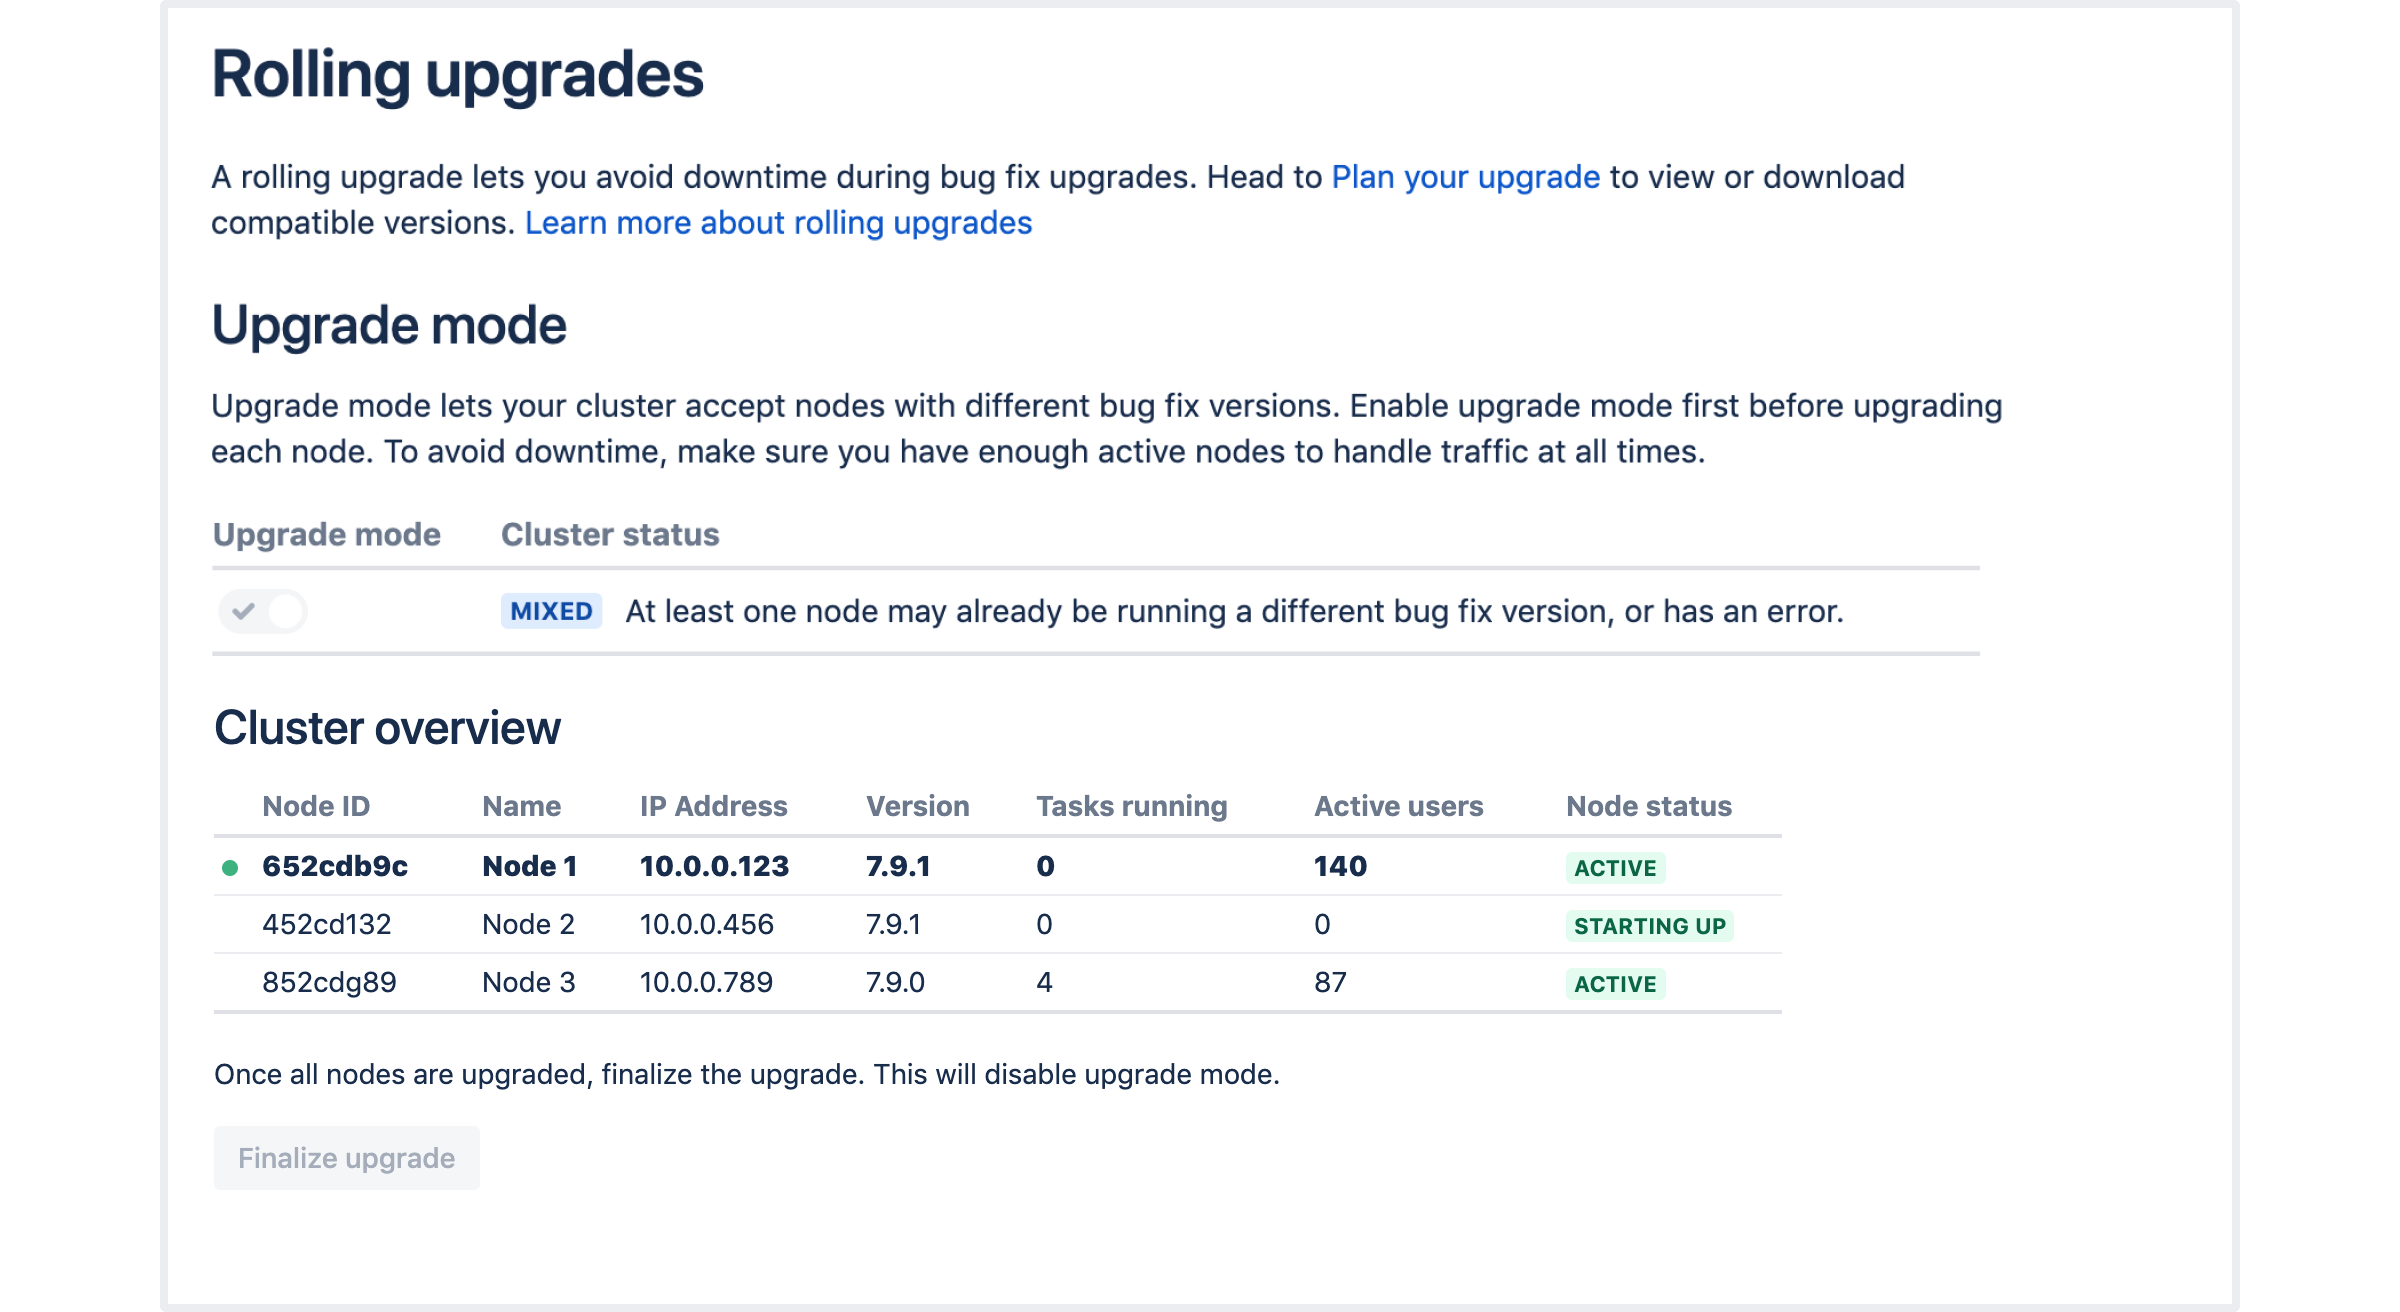Toggle the Upgrade mode switch
Image resolution: width=2400 pixels, height=1312 pixels.
(x=263, y=611)
